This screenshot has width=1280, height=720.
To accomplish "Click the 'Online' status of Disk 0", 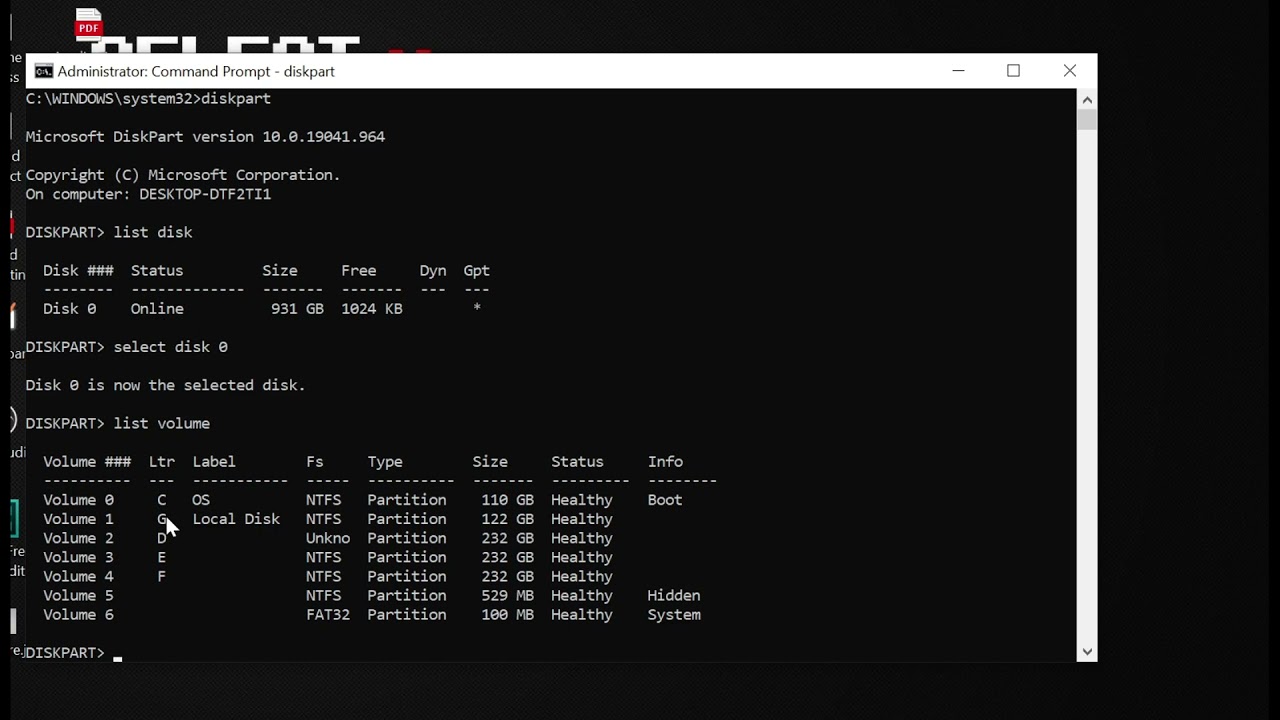I will [x=157, y=309].
